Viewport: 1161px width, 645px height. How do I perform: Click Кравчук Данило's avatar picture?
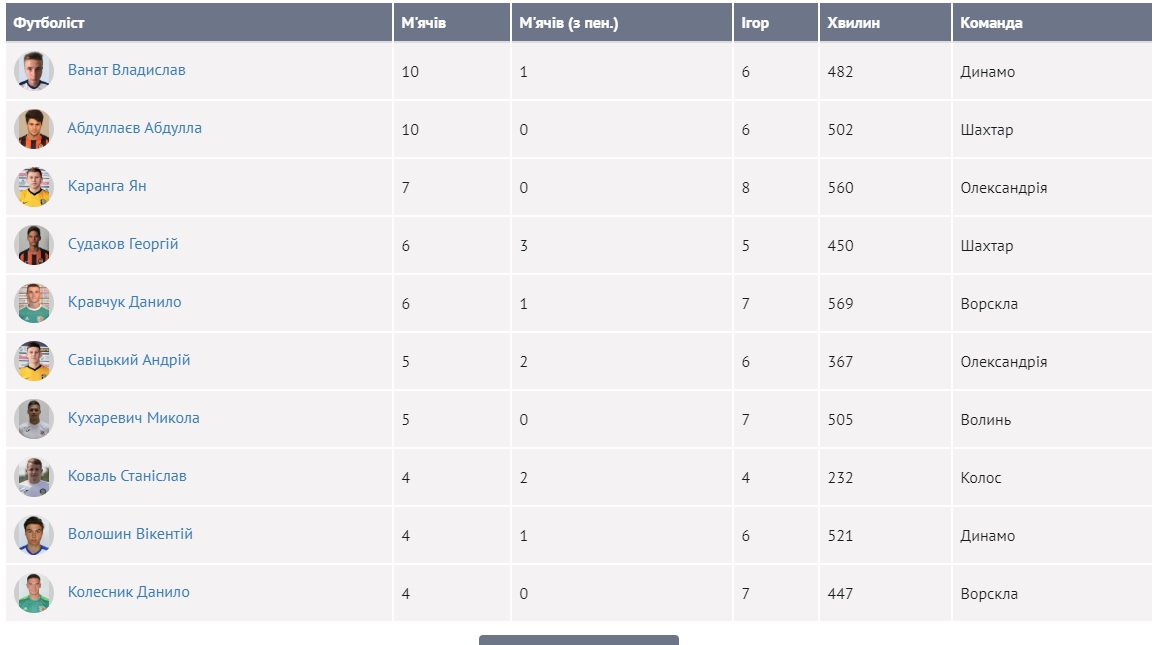tap(34, 303)
